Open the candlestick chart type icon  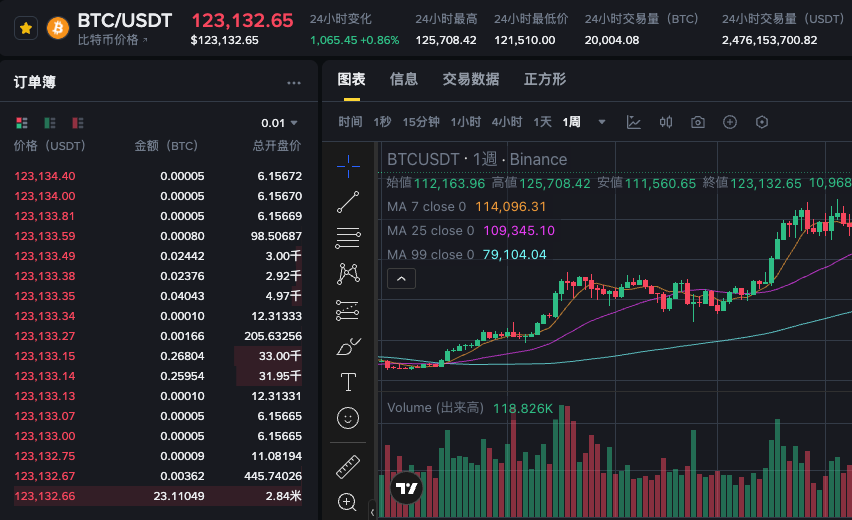coord(666,122)
